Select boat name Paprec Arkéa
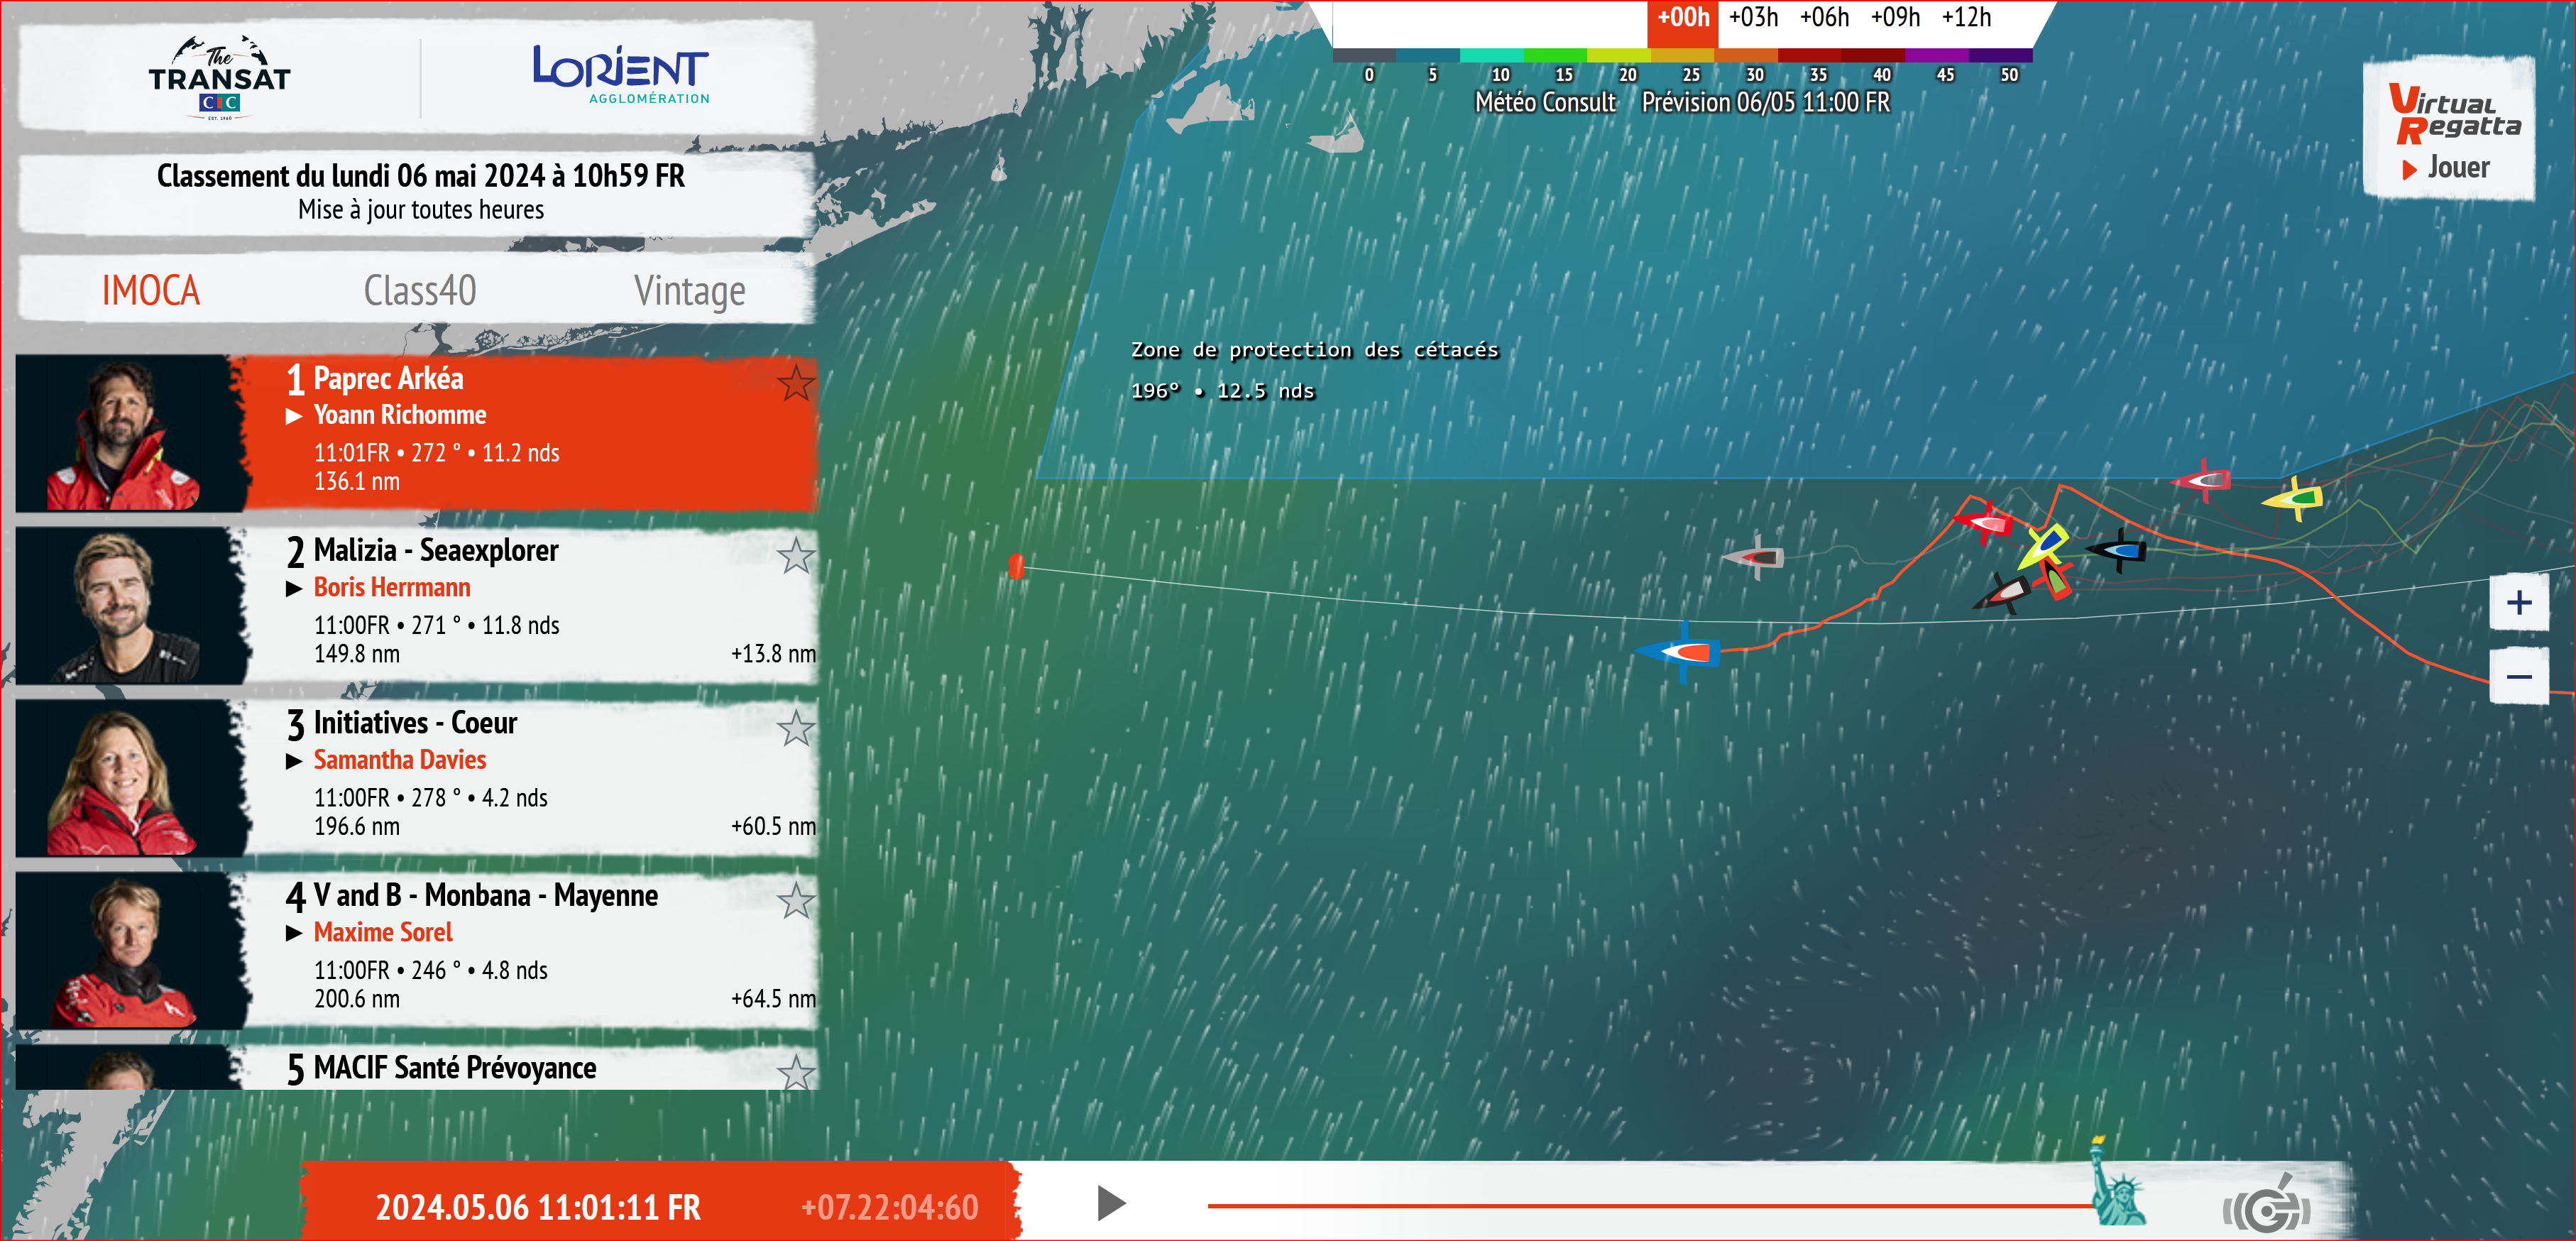 tap(388, 378)
